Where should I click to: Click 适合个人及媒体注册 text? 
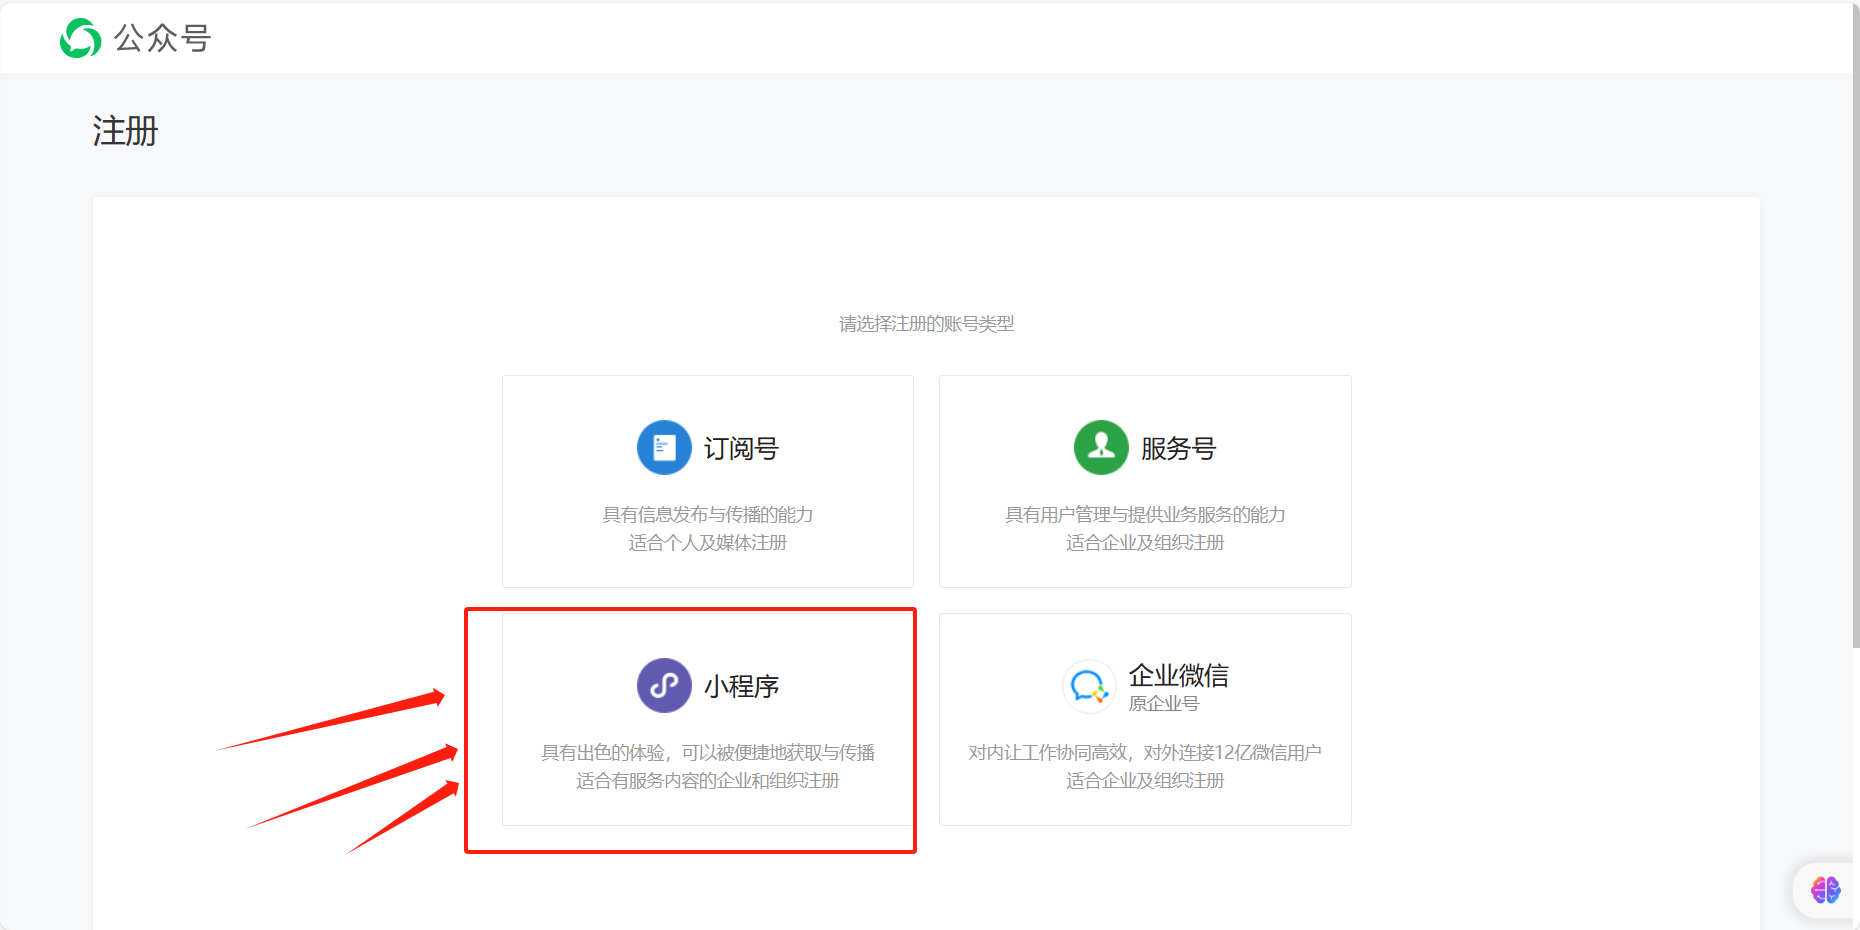[x=708, y=542]
